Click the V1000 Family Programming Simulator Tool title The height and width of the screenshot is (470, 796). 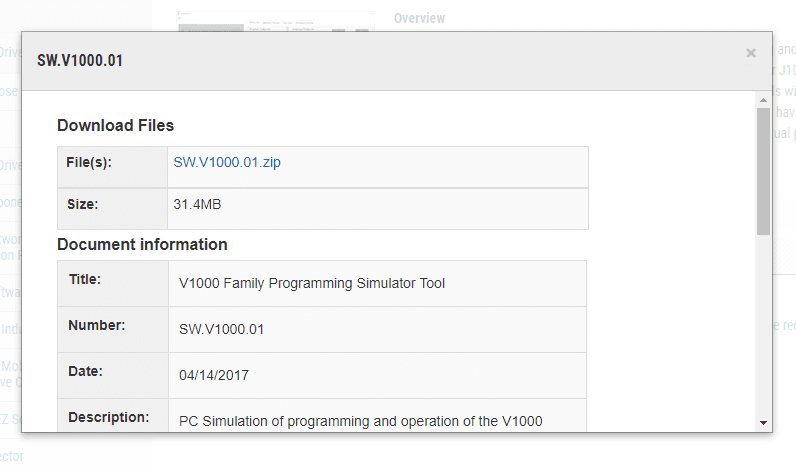312,283
